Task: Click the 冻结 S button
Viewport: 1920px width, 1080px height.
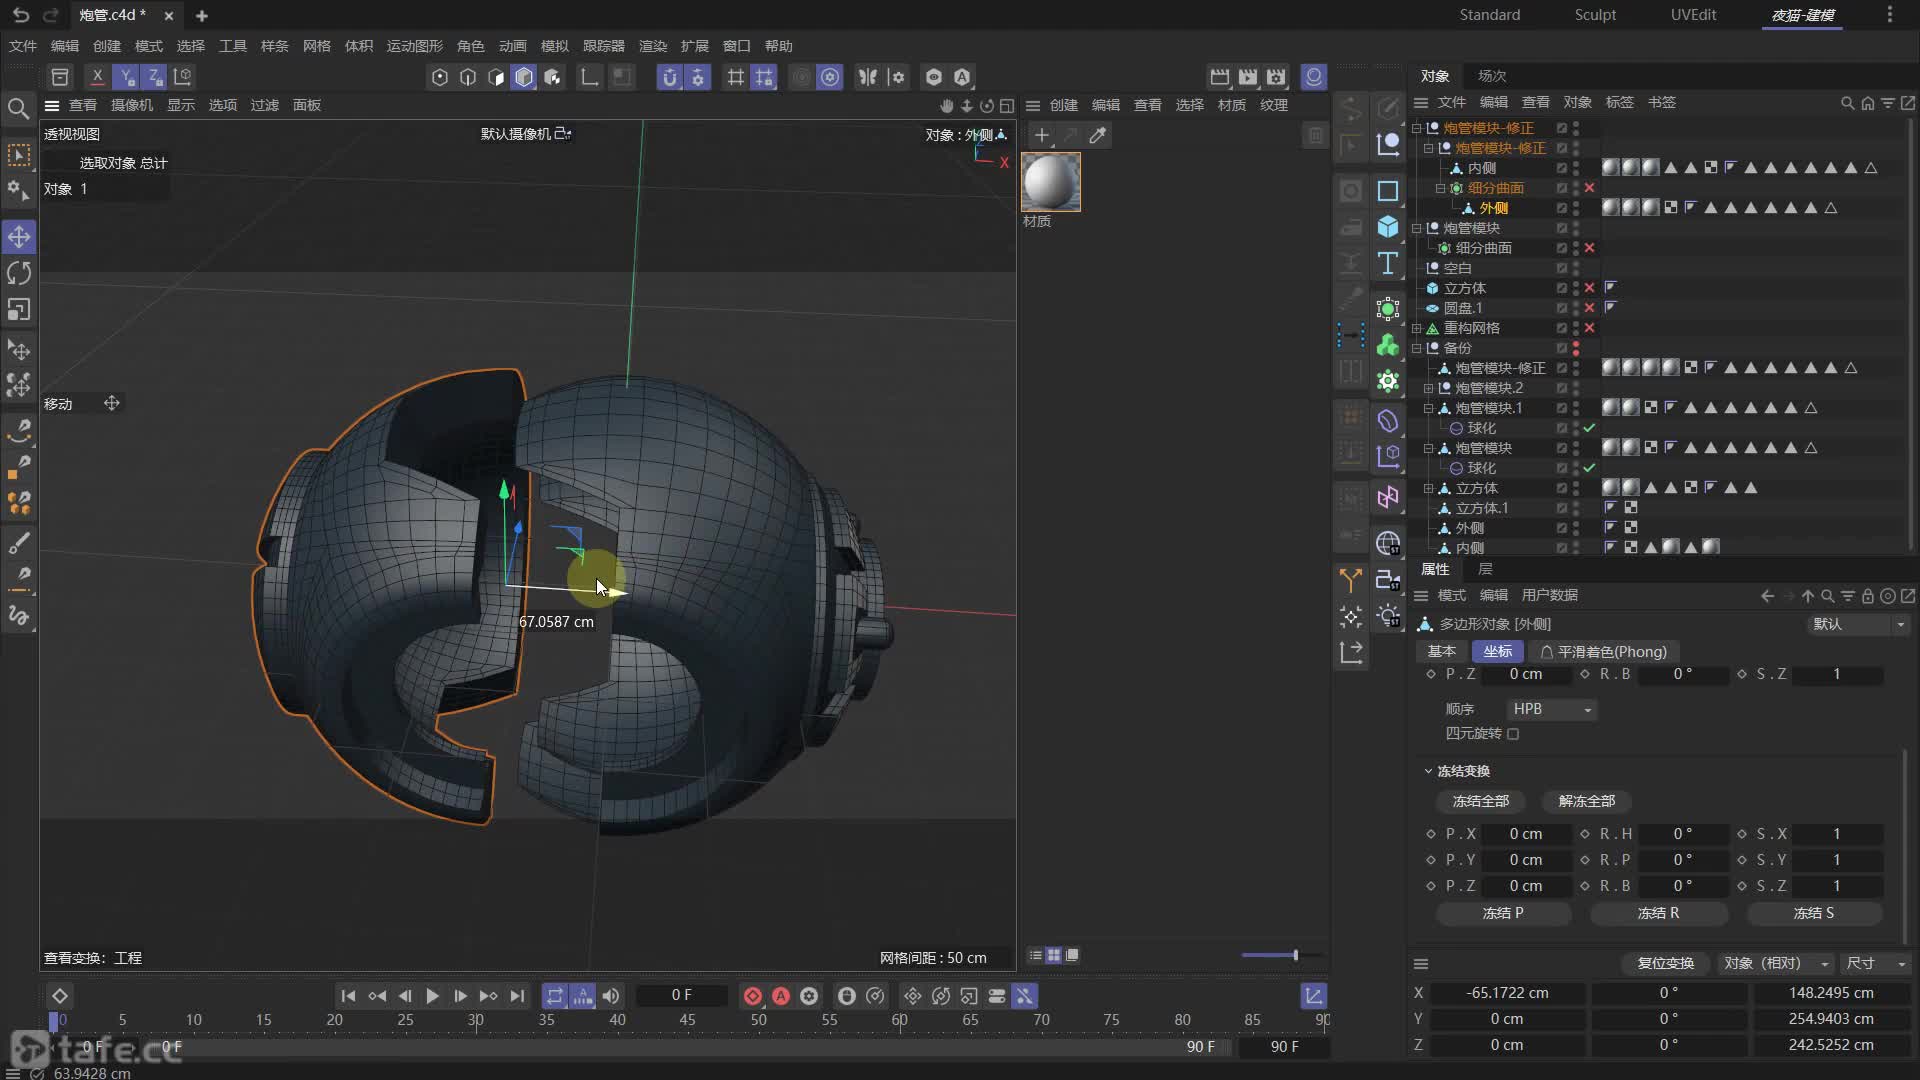Action: coord(1814,913)
